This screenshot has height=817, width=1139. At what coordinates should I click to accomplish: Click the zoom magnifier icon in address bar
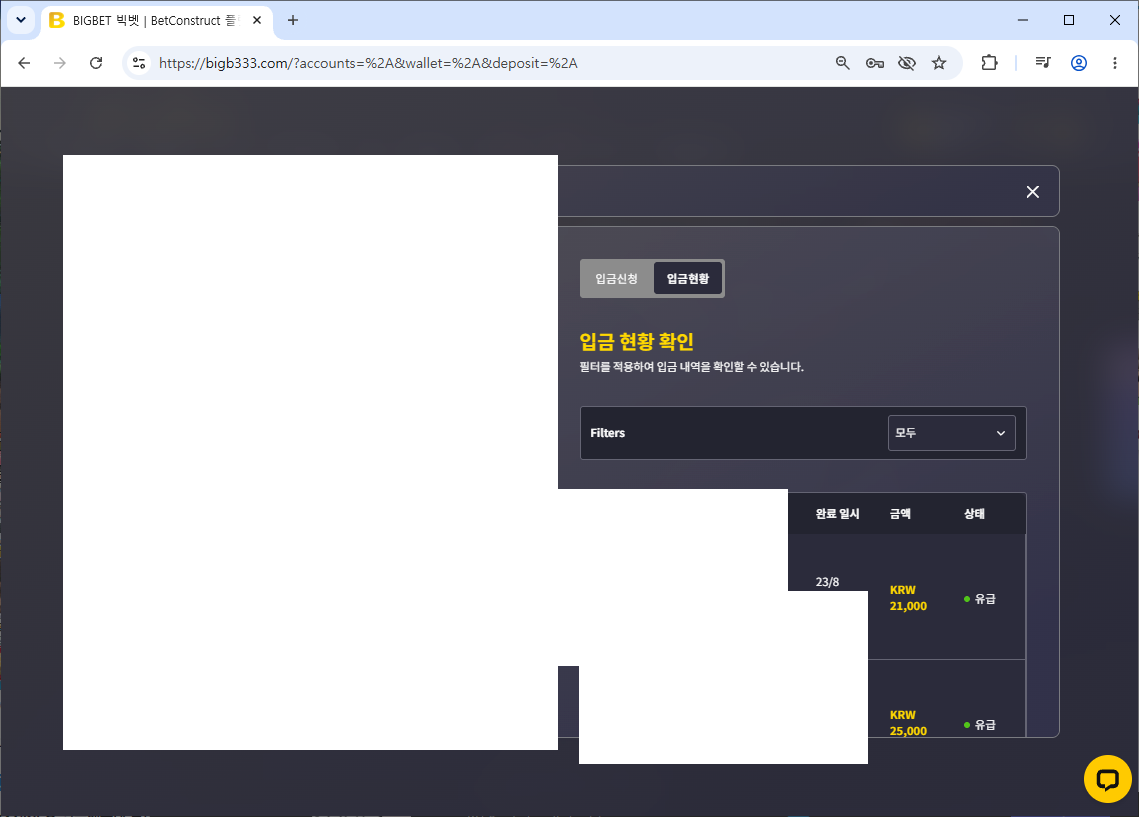click(x=843, y=63)
